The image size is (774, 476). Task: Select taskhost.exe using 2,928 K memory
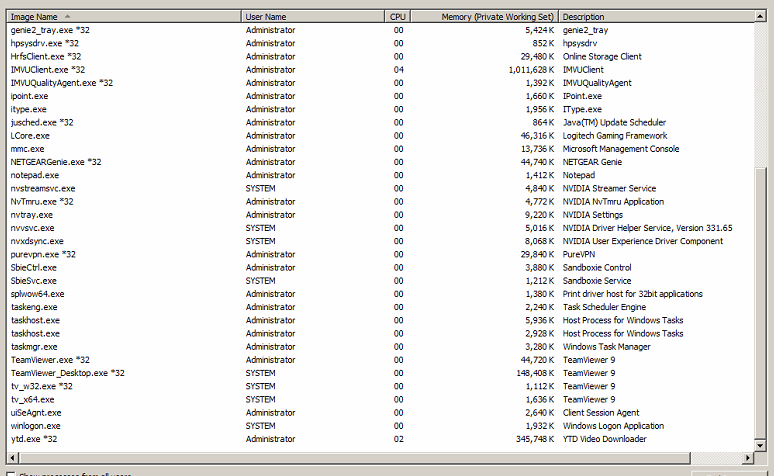point(380,333)
